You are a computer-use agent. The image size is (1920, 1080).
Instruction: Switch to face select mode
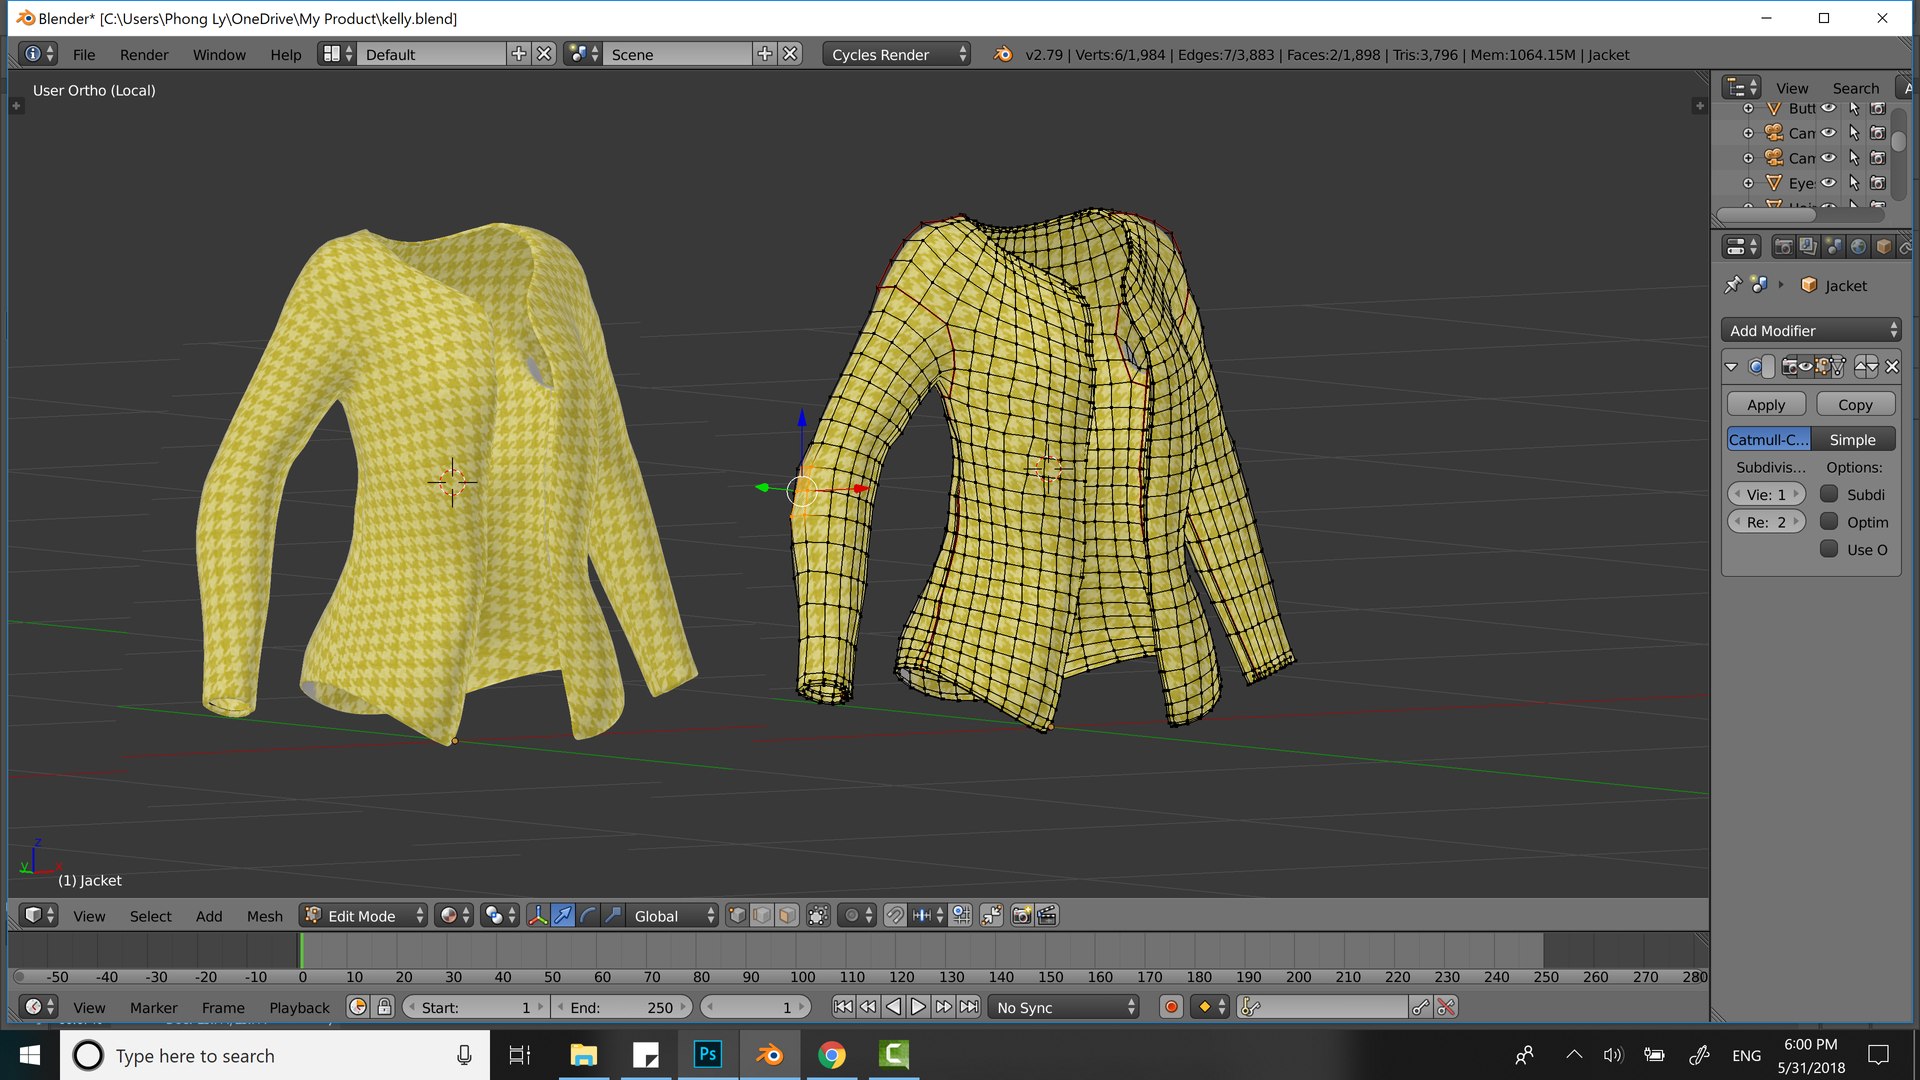(x=787, y=916)
